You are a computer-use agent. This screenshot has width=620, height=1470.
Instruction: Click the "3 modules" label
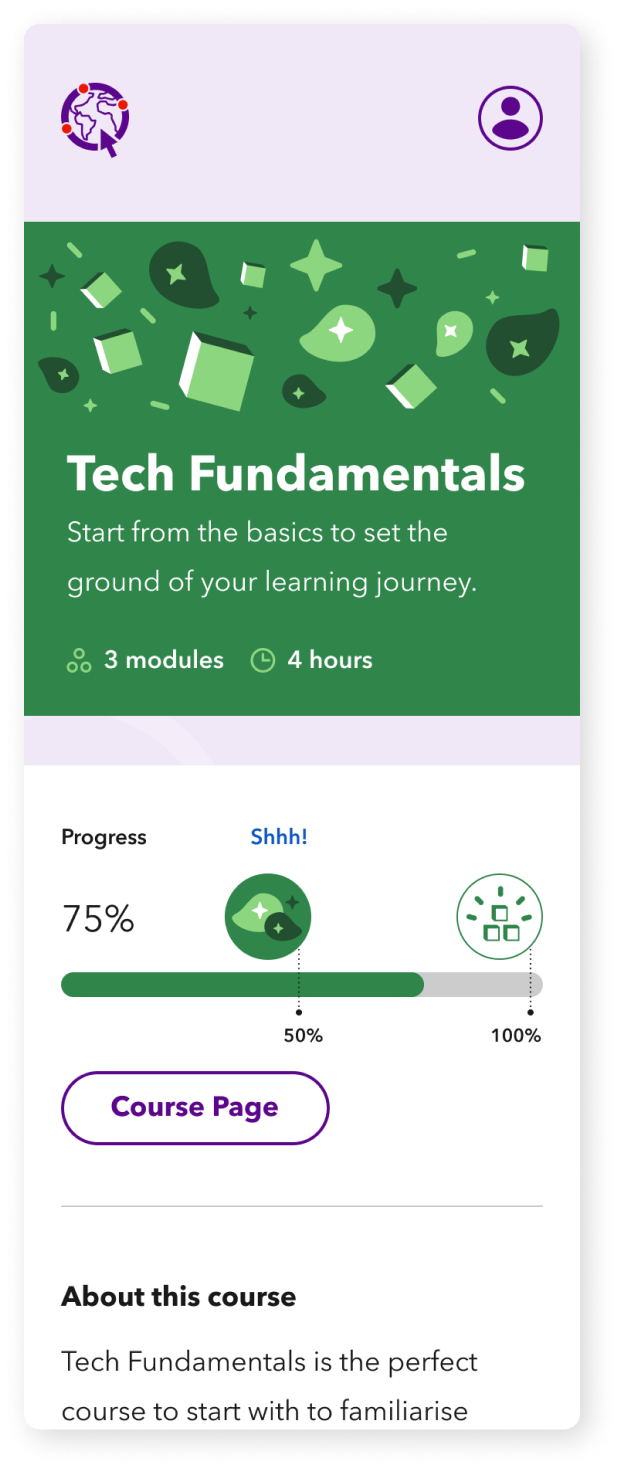[164, 660]
